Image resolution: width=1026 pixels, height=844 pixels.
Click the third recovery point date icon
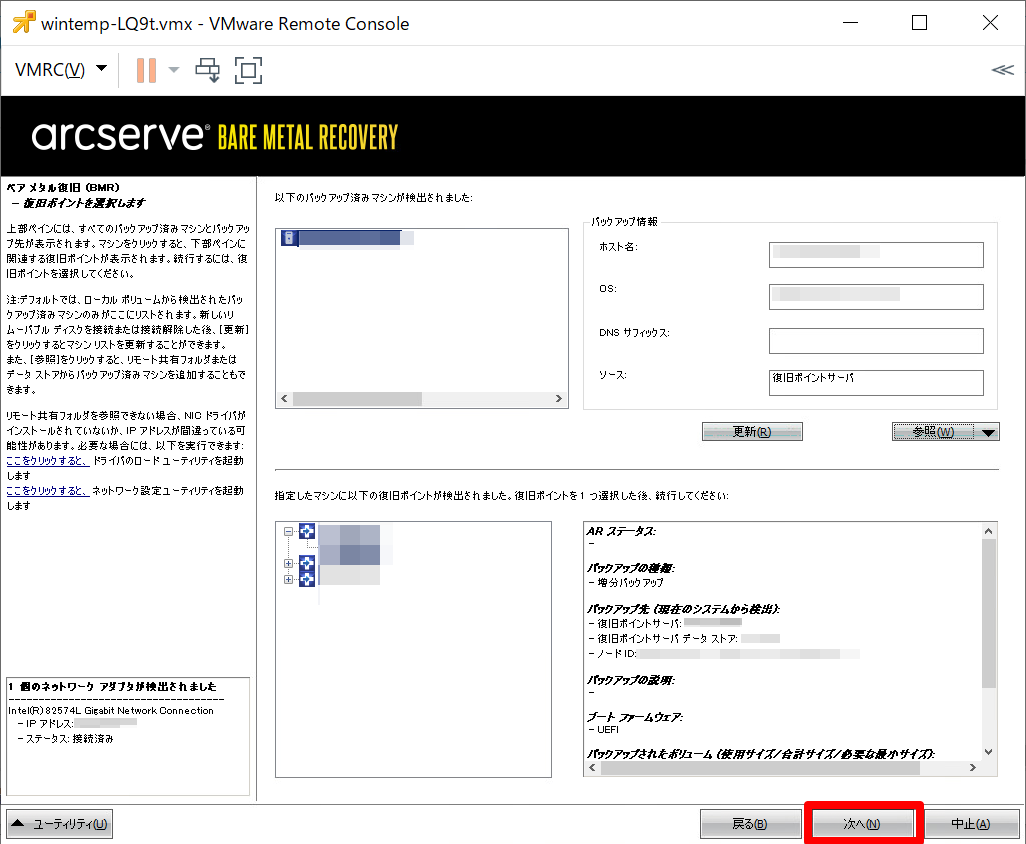(x=307, y=578)
